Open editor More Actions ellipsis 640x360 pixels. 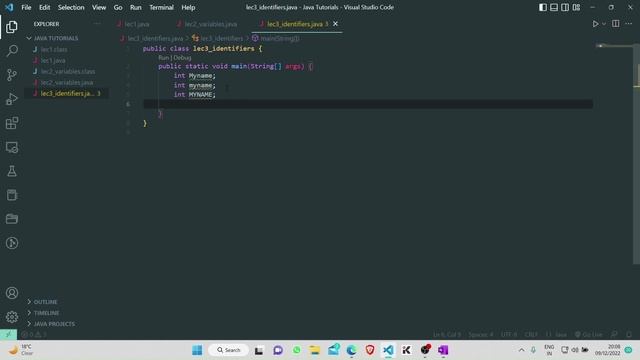629,24
